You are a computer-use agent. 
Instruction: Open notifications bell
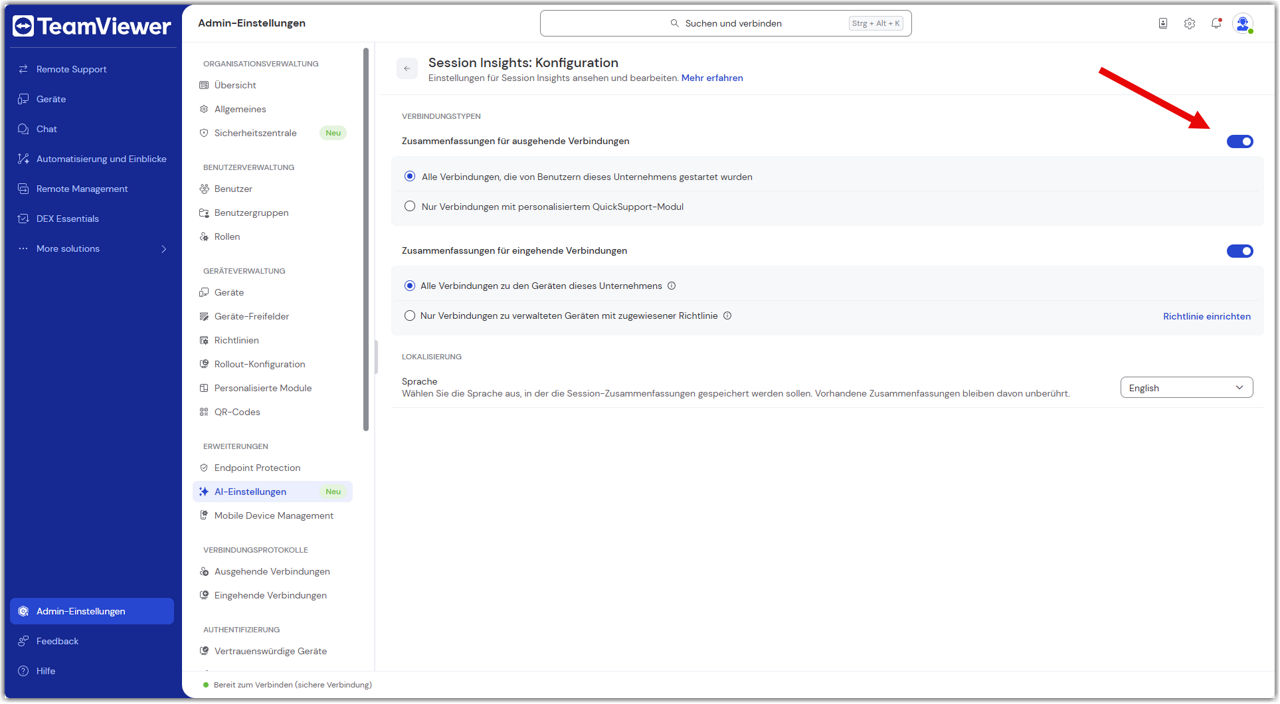[x=1216, y=23]
